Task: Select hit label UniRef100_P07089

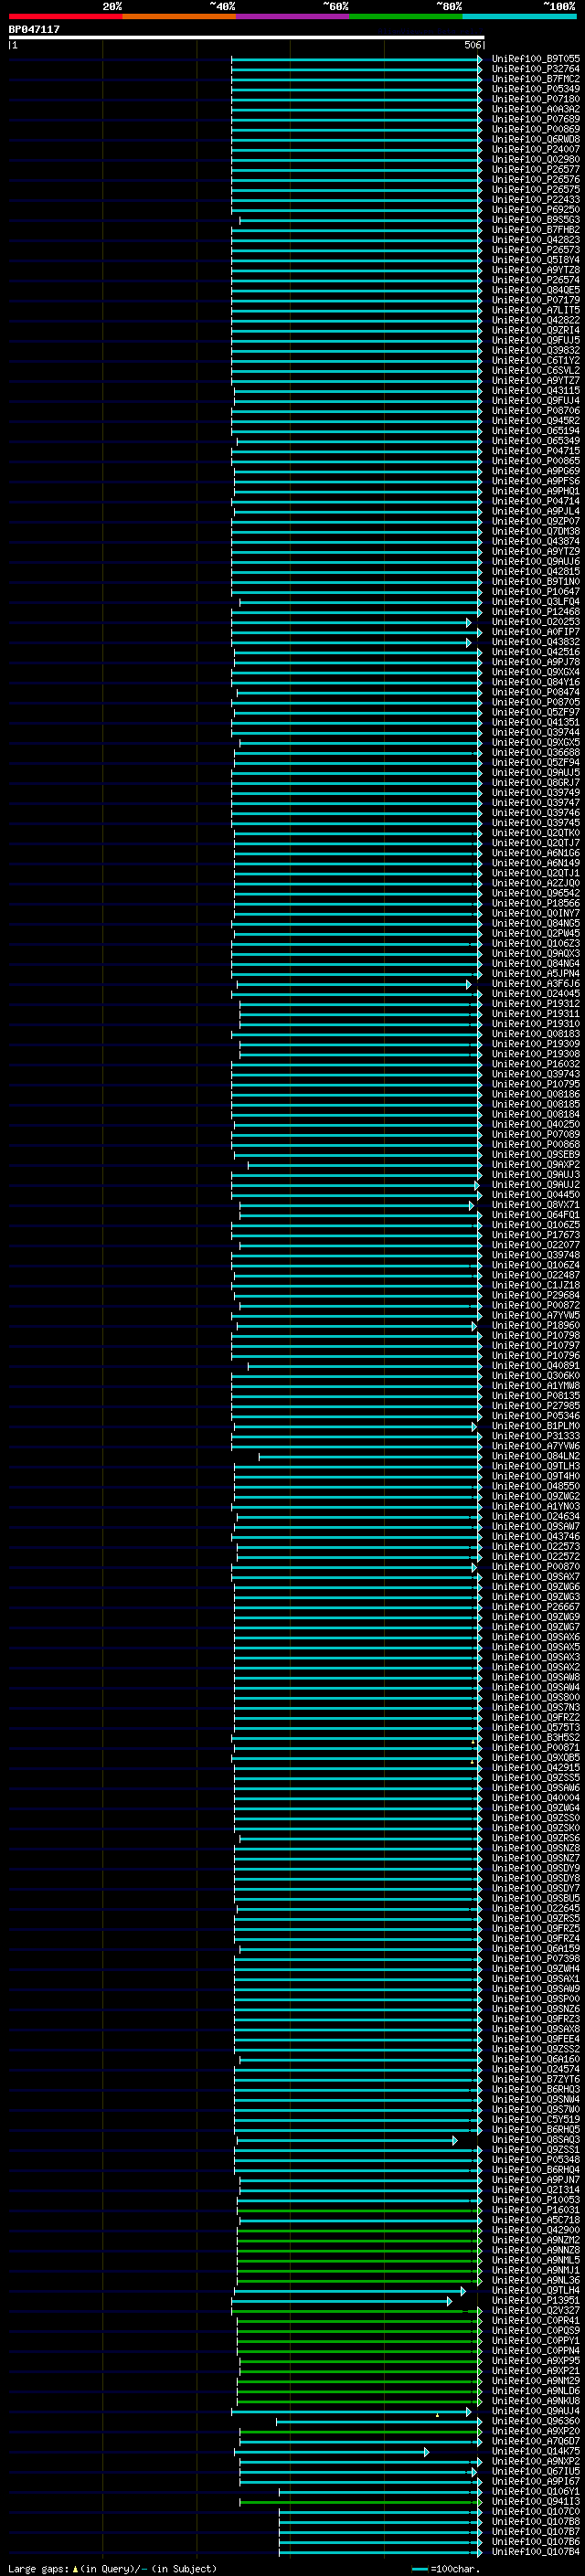Action: [x=536, y=1135]
